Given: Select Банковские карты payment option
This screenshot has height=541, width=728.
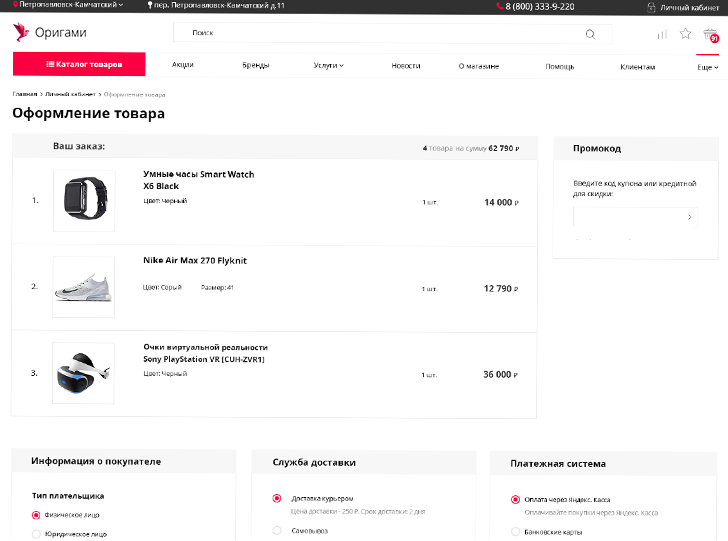Looking at the screenshot, I should [515, 531].
